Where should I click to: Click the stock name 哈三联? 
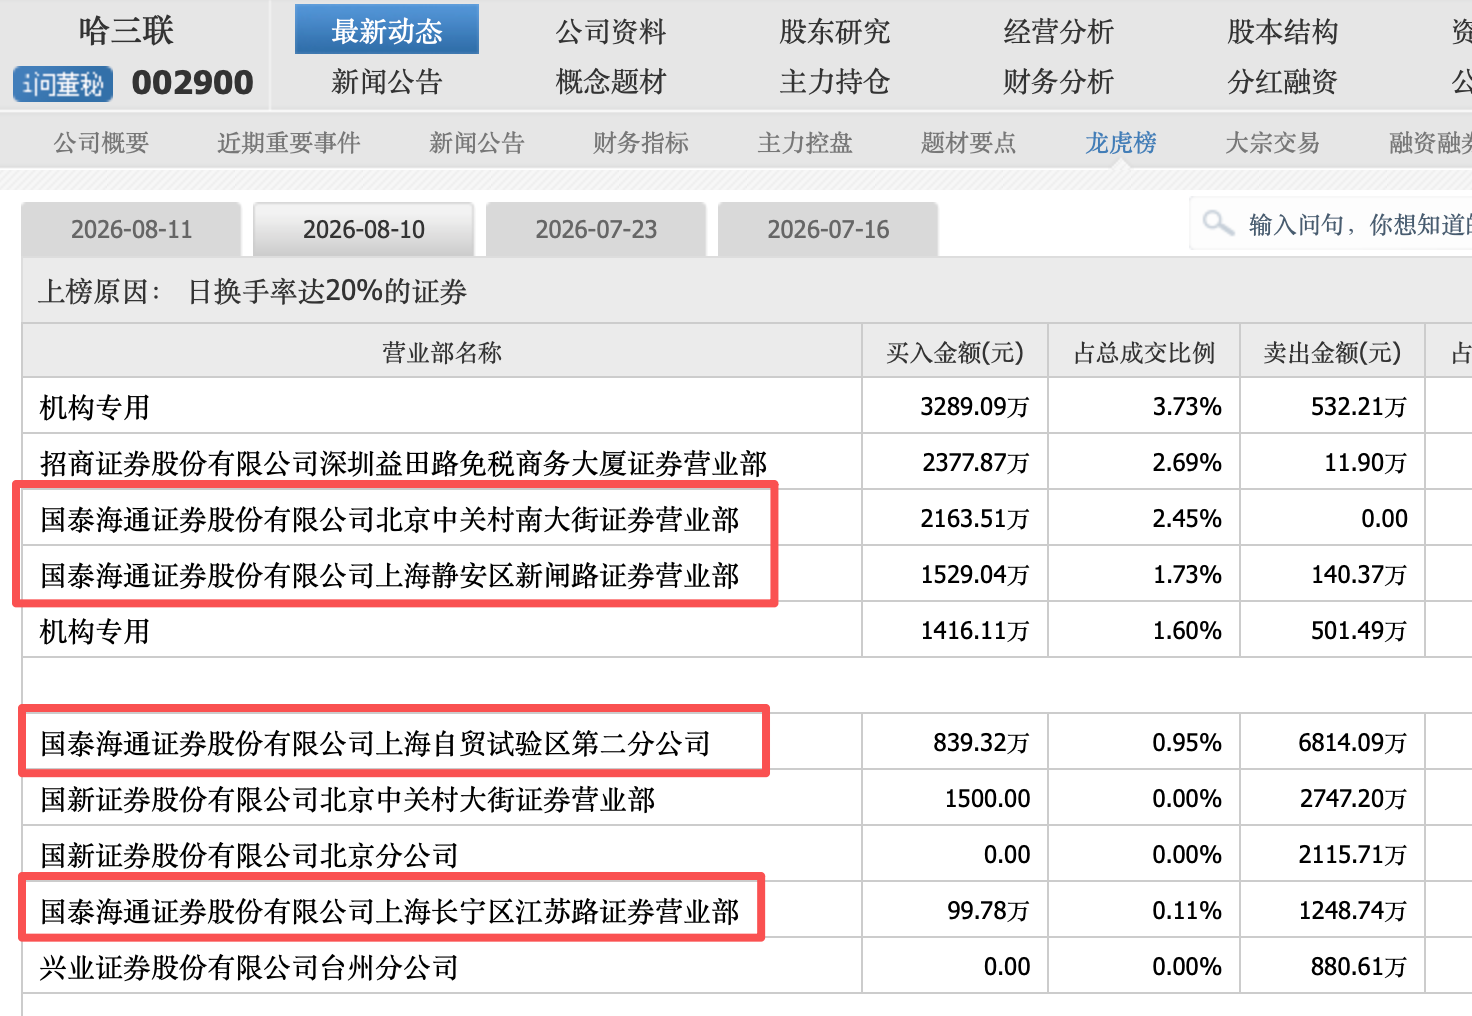(x=126, y=31)
